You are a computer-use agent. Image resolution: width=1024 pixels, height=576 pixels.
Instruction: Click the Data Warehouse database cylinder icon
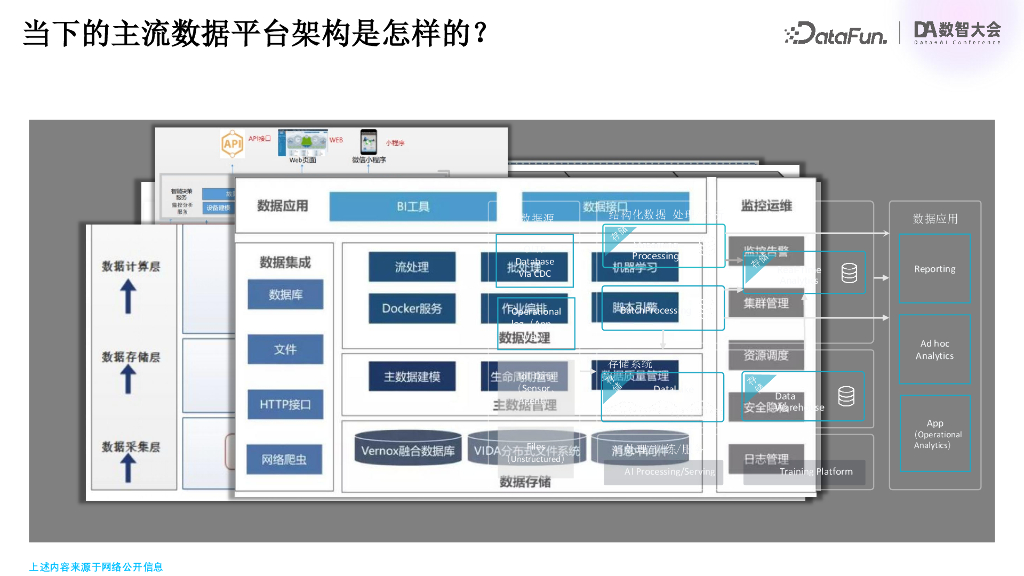pos(847,396)
